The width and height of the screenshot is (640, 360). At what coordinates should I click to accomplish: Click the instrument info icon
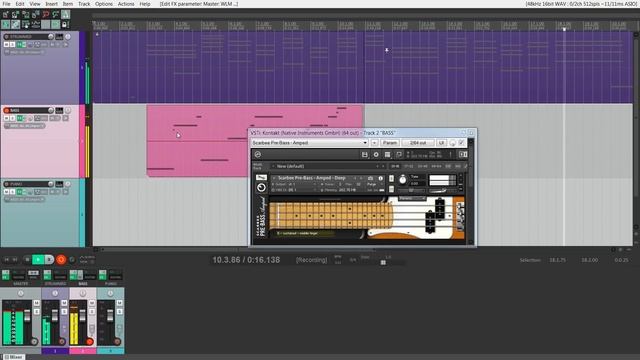pos(380,178)
